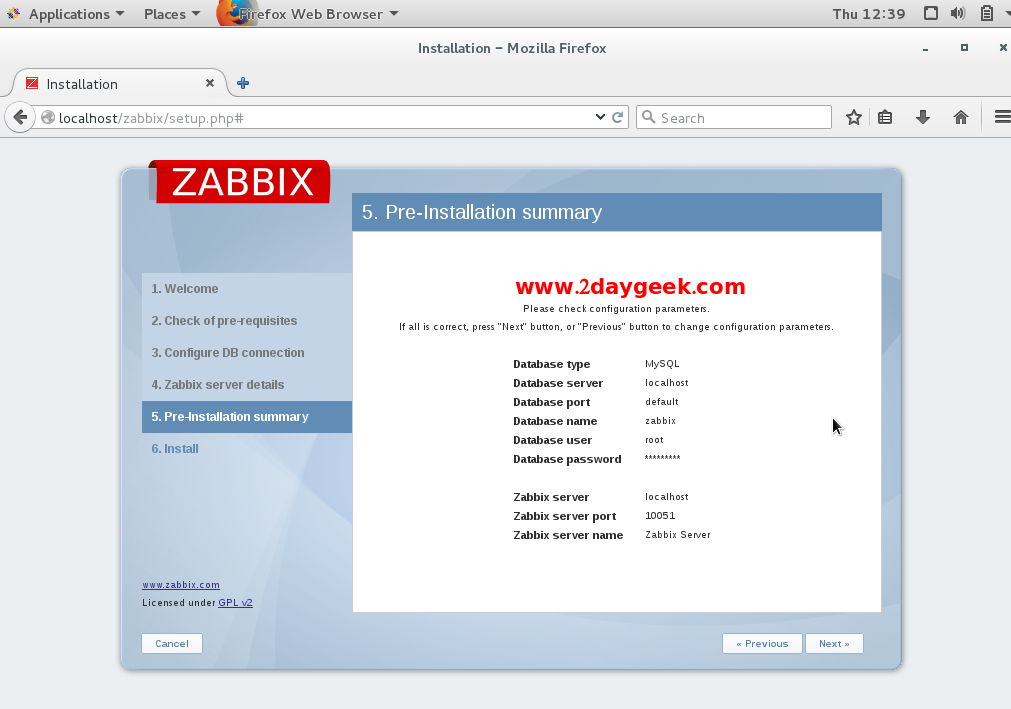Go to step 3. Configure DB connection
This screenshot has width=1011, height=709.
click(x=228, y=353)
